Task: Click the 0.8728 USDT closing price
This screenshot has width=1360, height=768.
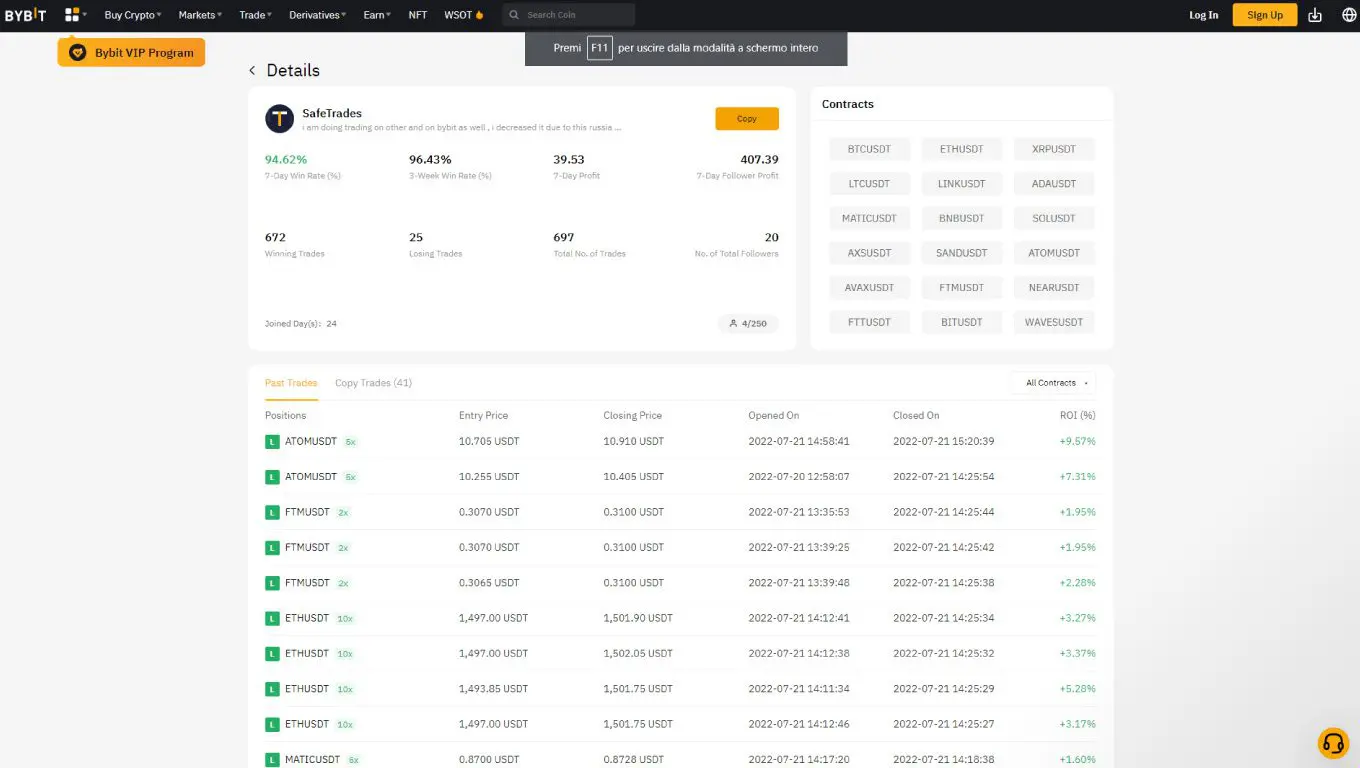Action: (x=633, y=760)
